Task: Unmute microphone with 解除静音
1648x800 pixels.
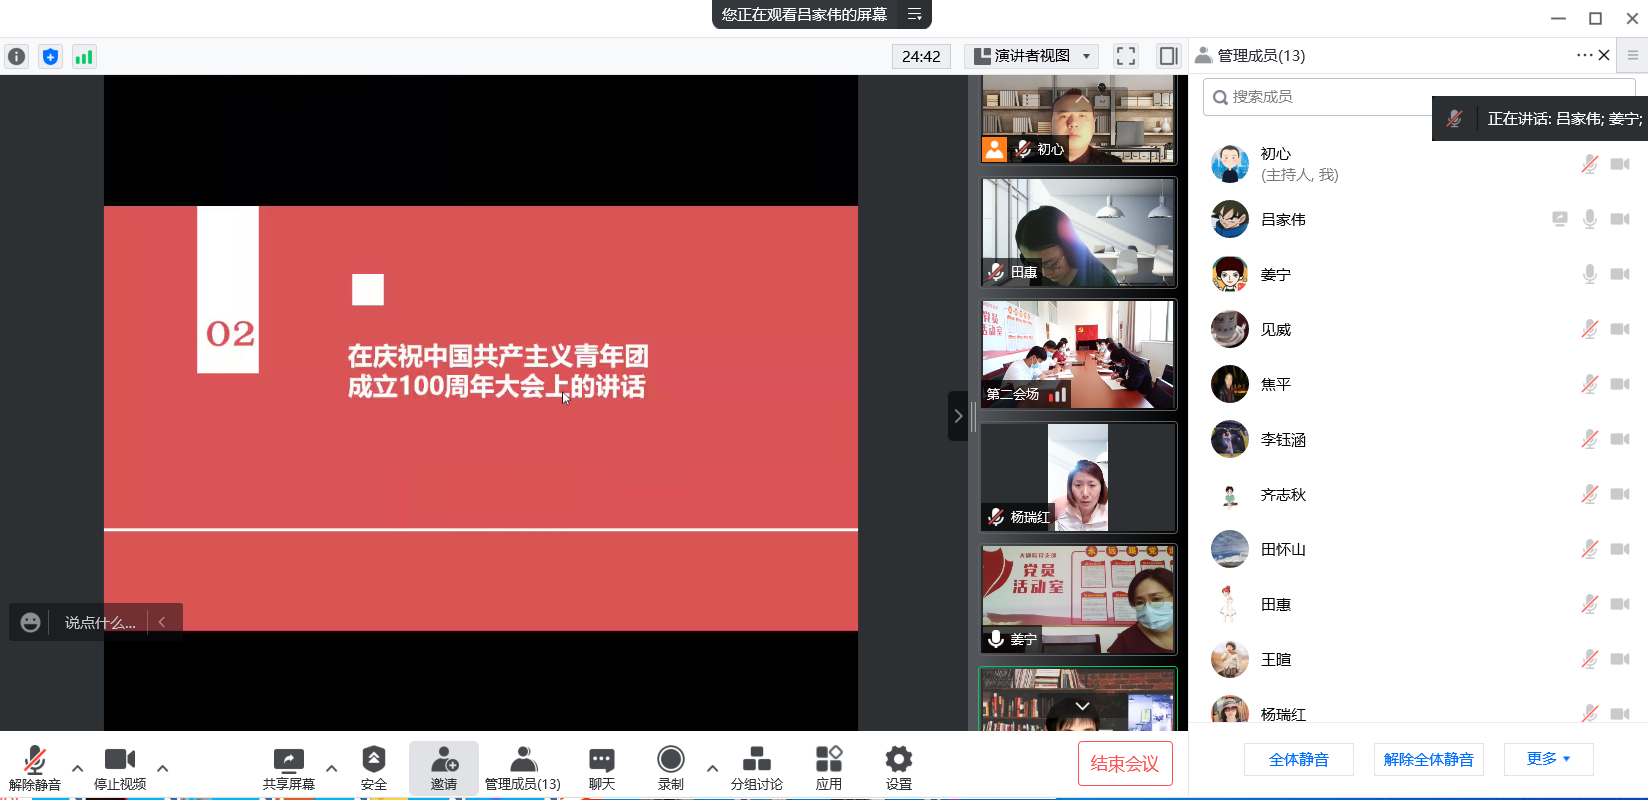Action: click(35, 768)
